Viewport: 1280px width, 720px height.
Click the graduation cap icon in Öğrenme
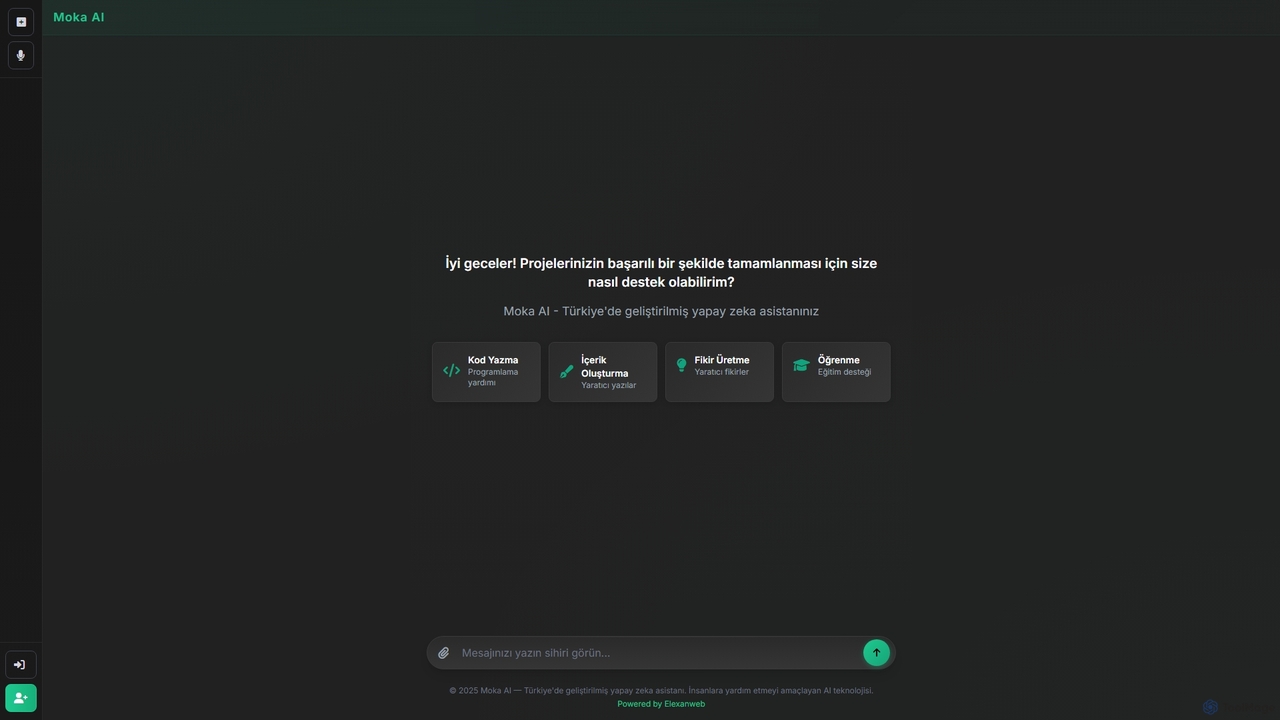point(801,365)
